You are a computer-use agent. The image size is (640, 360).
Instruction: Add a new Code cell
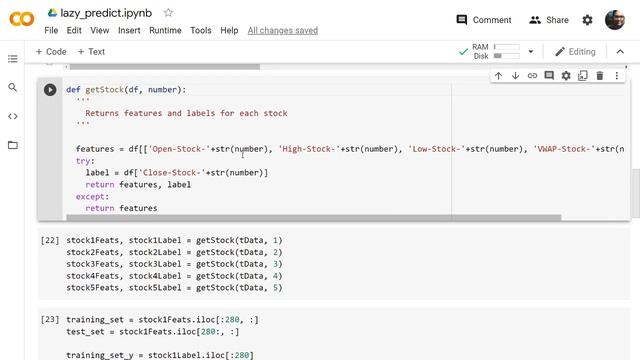pos(51,51)
